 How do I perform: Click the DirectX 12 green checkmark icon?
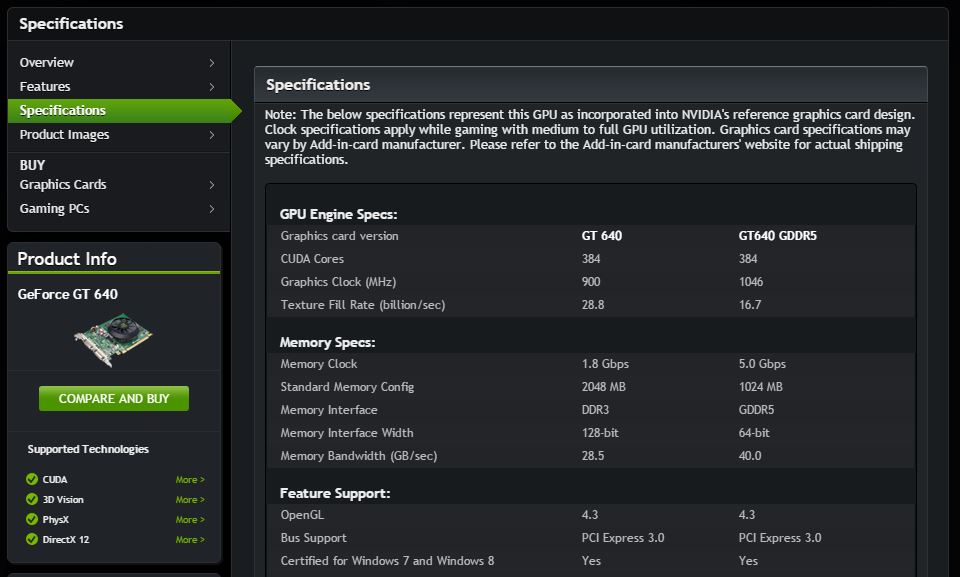pyautogui.click(x=32, y=540)
